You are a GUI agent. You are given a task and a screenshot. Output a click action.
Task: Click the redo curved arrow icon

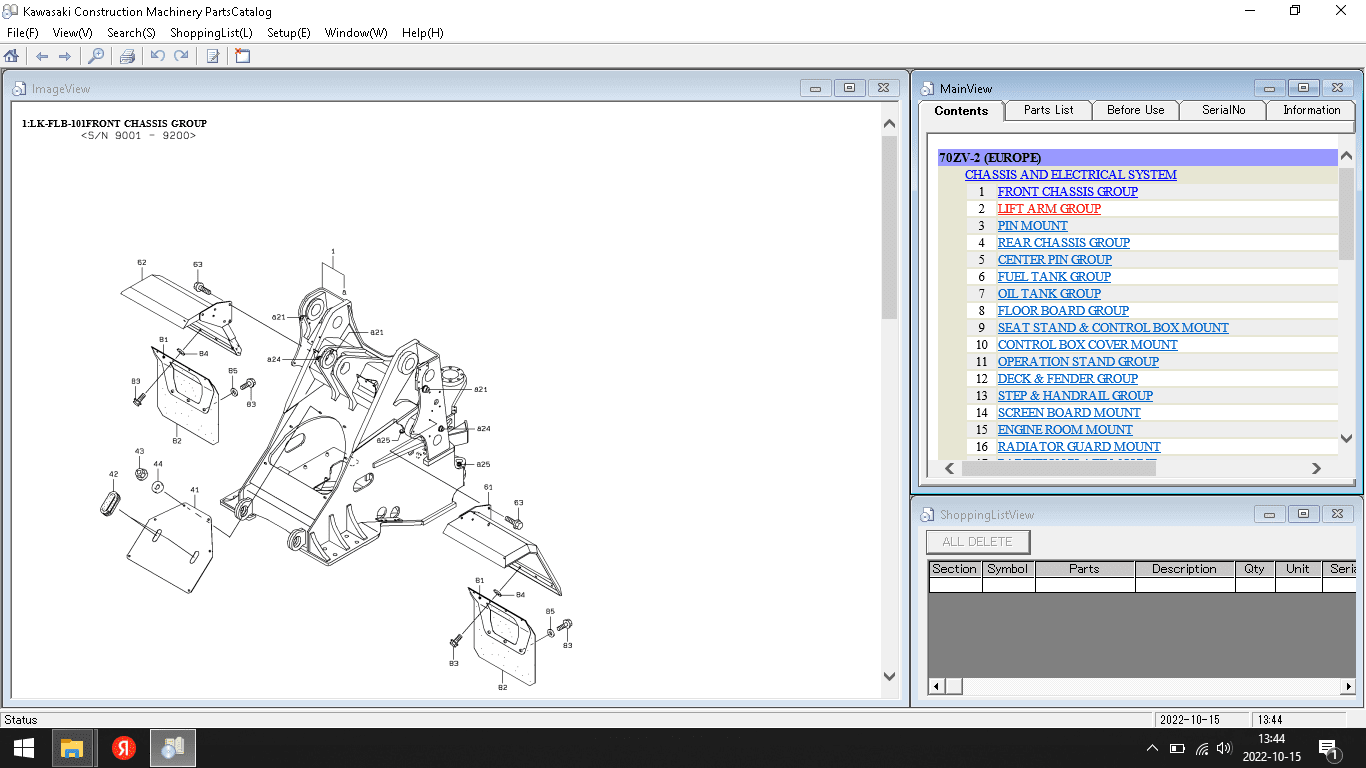(181, 56)
